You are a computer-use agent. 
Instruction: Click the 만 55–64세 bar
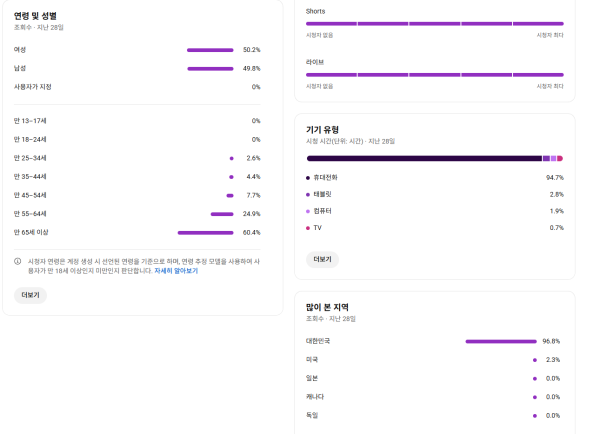(222, 214)
